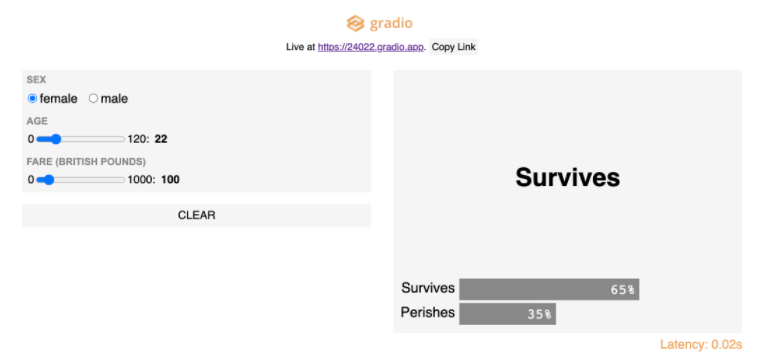Open the 24022.gradio.app link

[x=370, y=47]
